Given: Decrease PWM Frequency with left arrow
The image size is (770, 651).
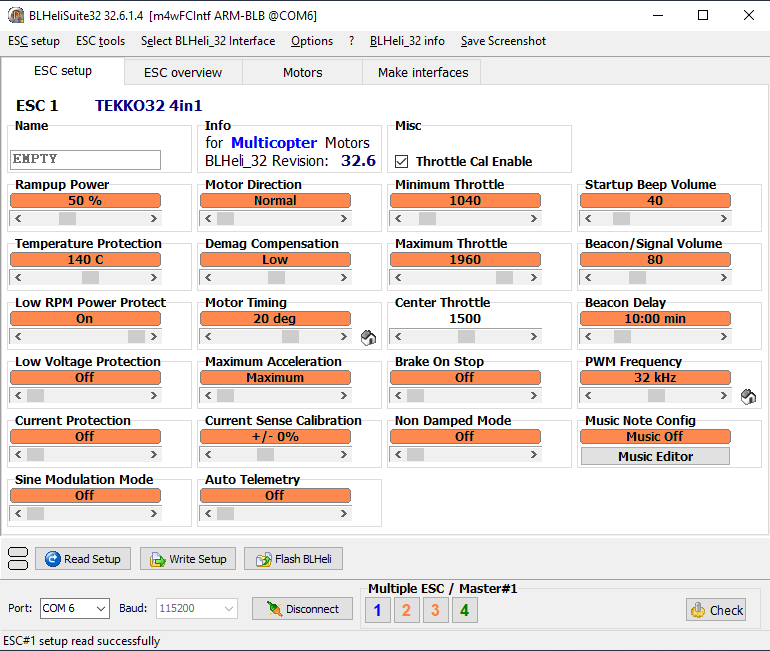Looking at the screenshot, I should pos(588,395).
